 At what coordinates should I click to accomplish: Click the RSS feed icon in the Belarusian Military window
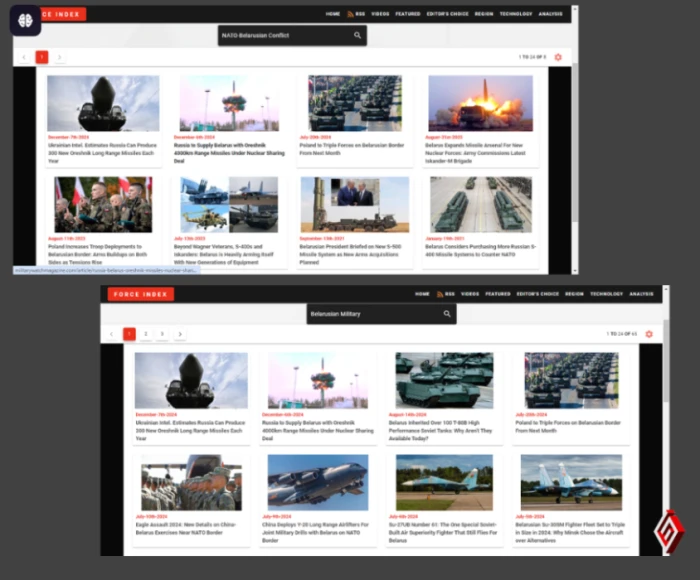(437, 294)
